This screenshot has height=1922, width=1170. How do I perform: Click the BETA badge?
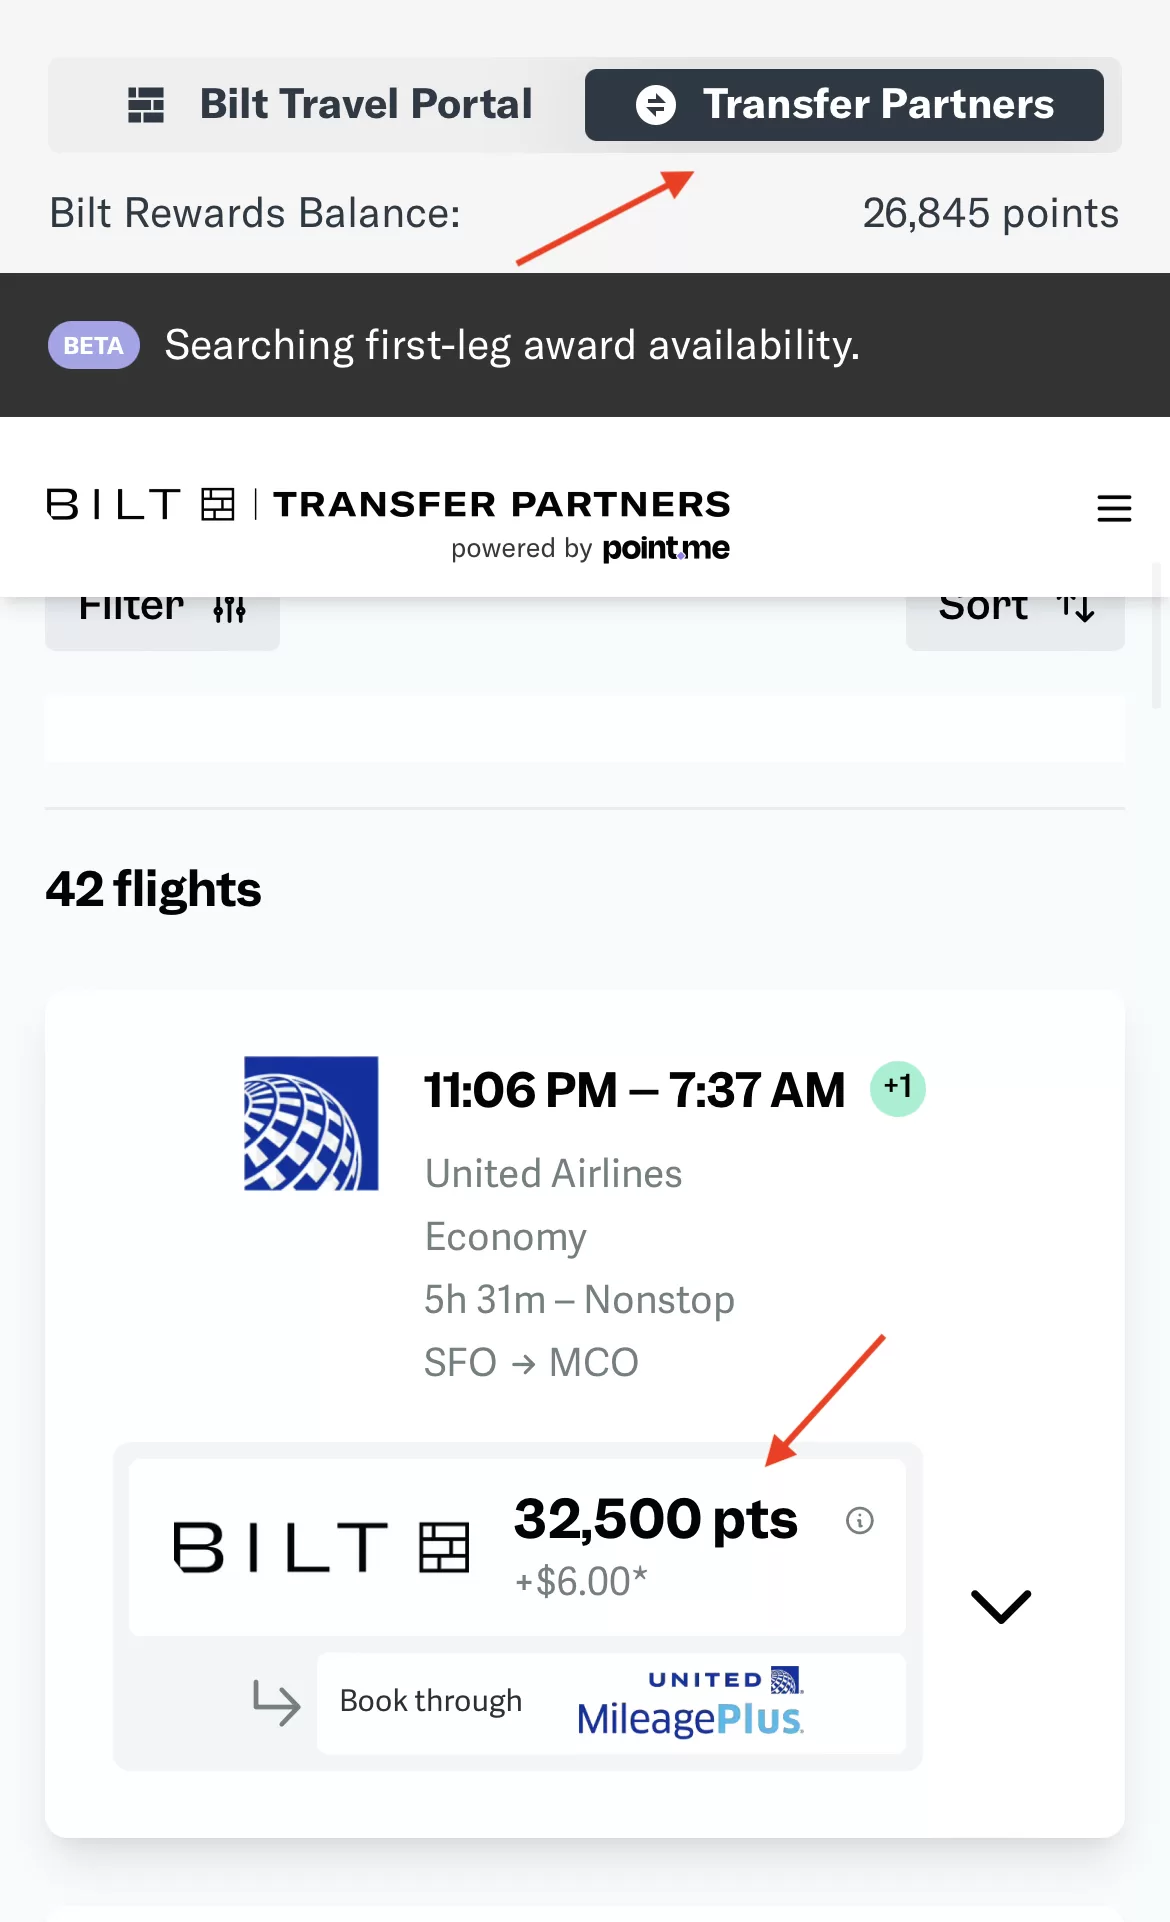click(x=94, y=346)
